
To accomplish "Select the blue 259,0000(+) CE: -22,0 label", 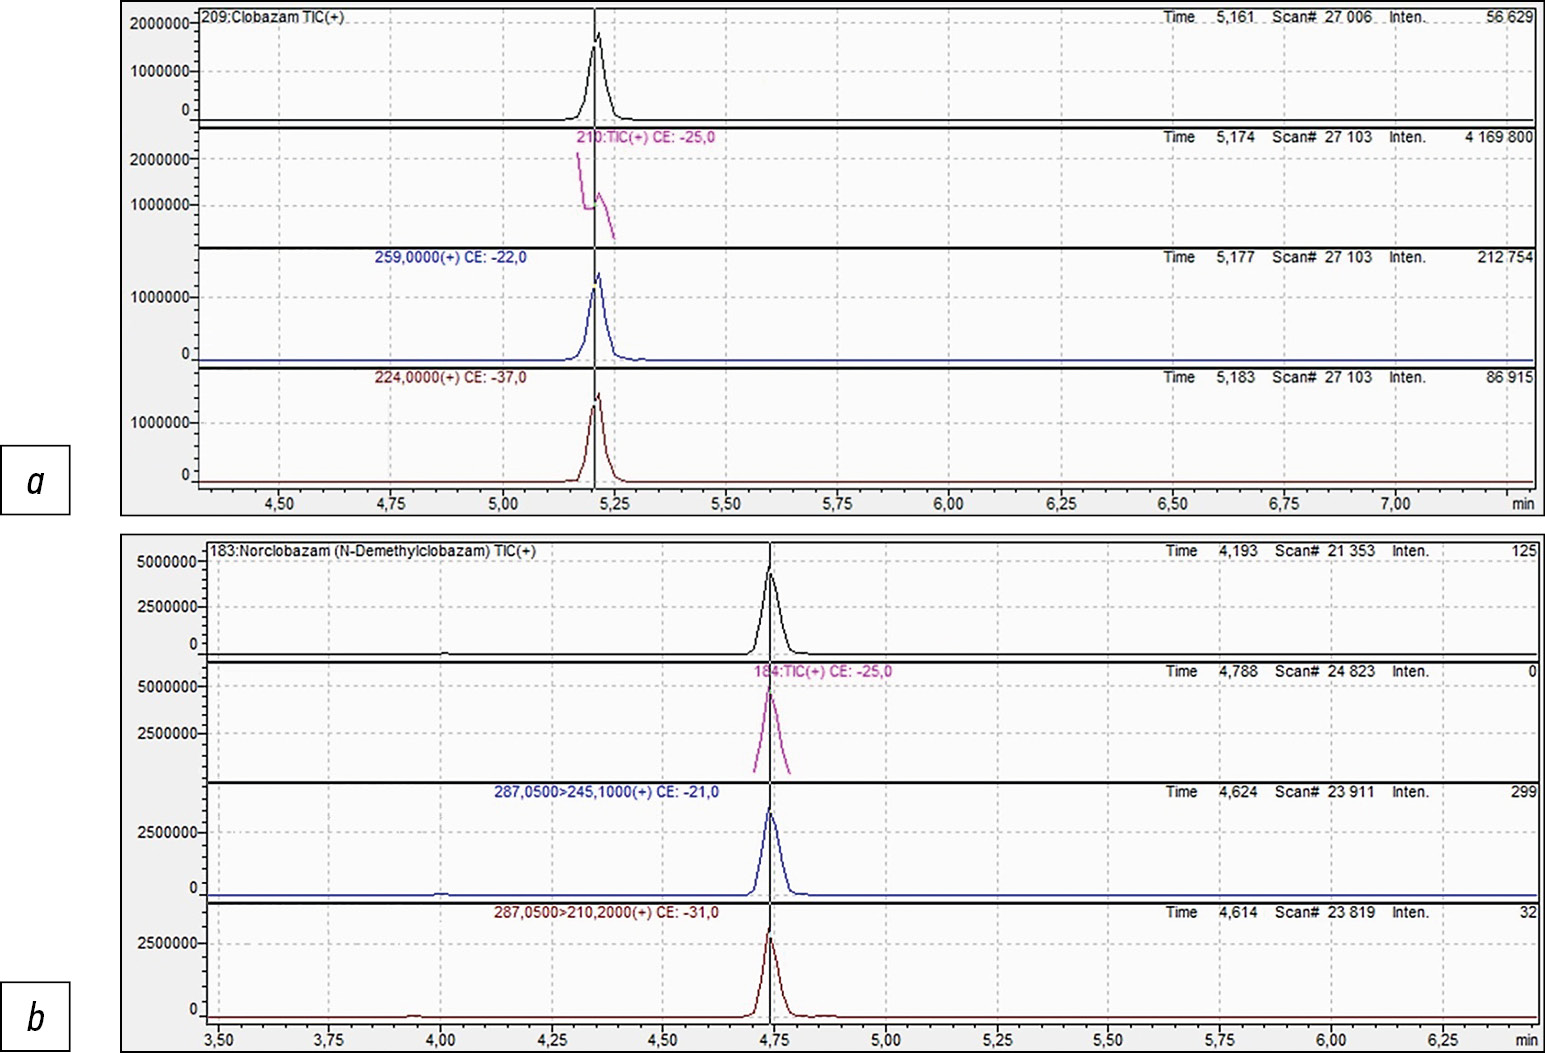I will 450,257.
